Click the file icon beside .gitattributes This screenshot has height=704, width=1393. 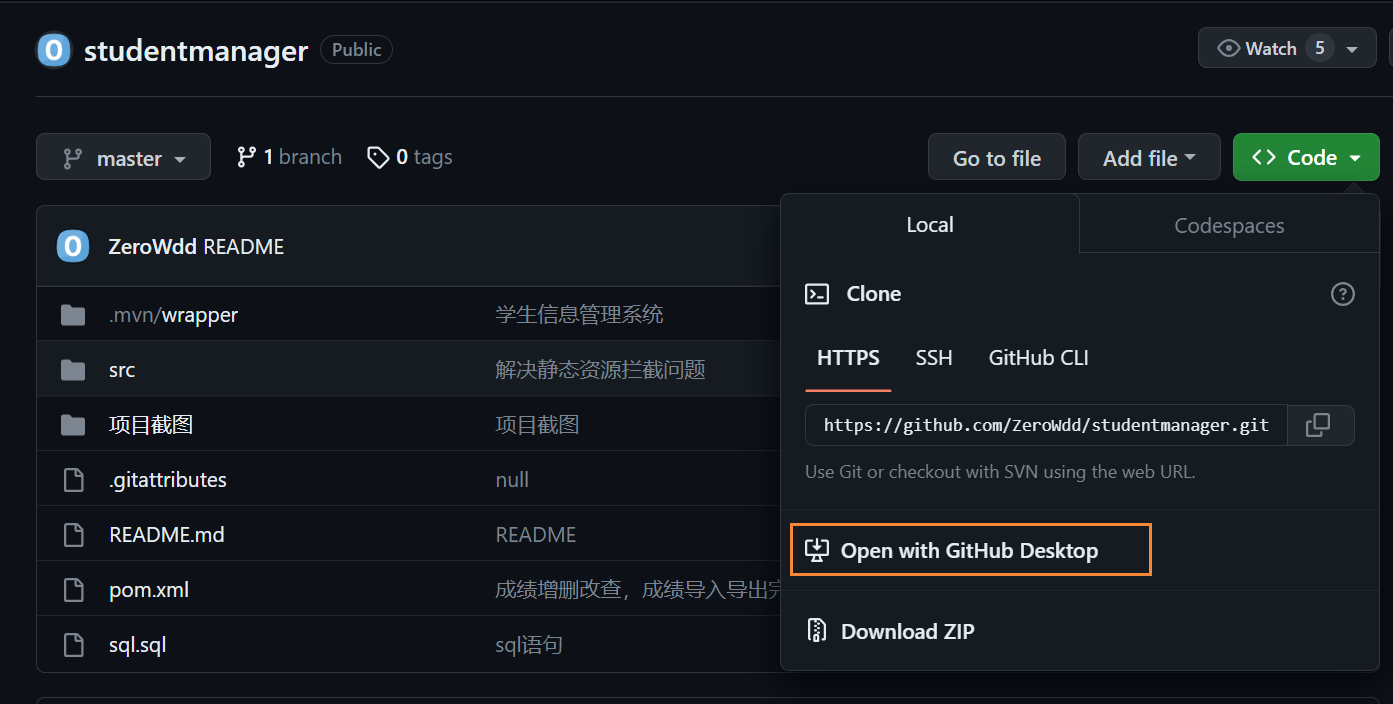coord(74,480)
